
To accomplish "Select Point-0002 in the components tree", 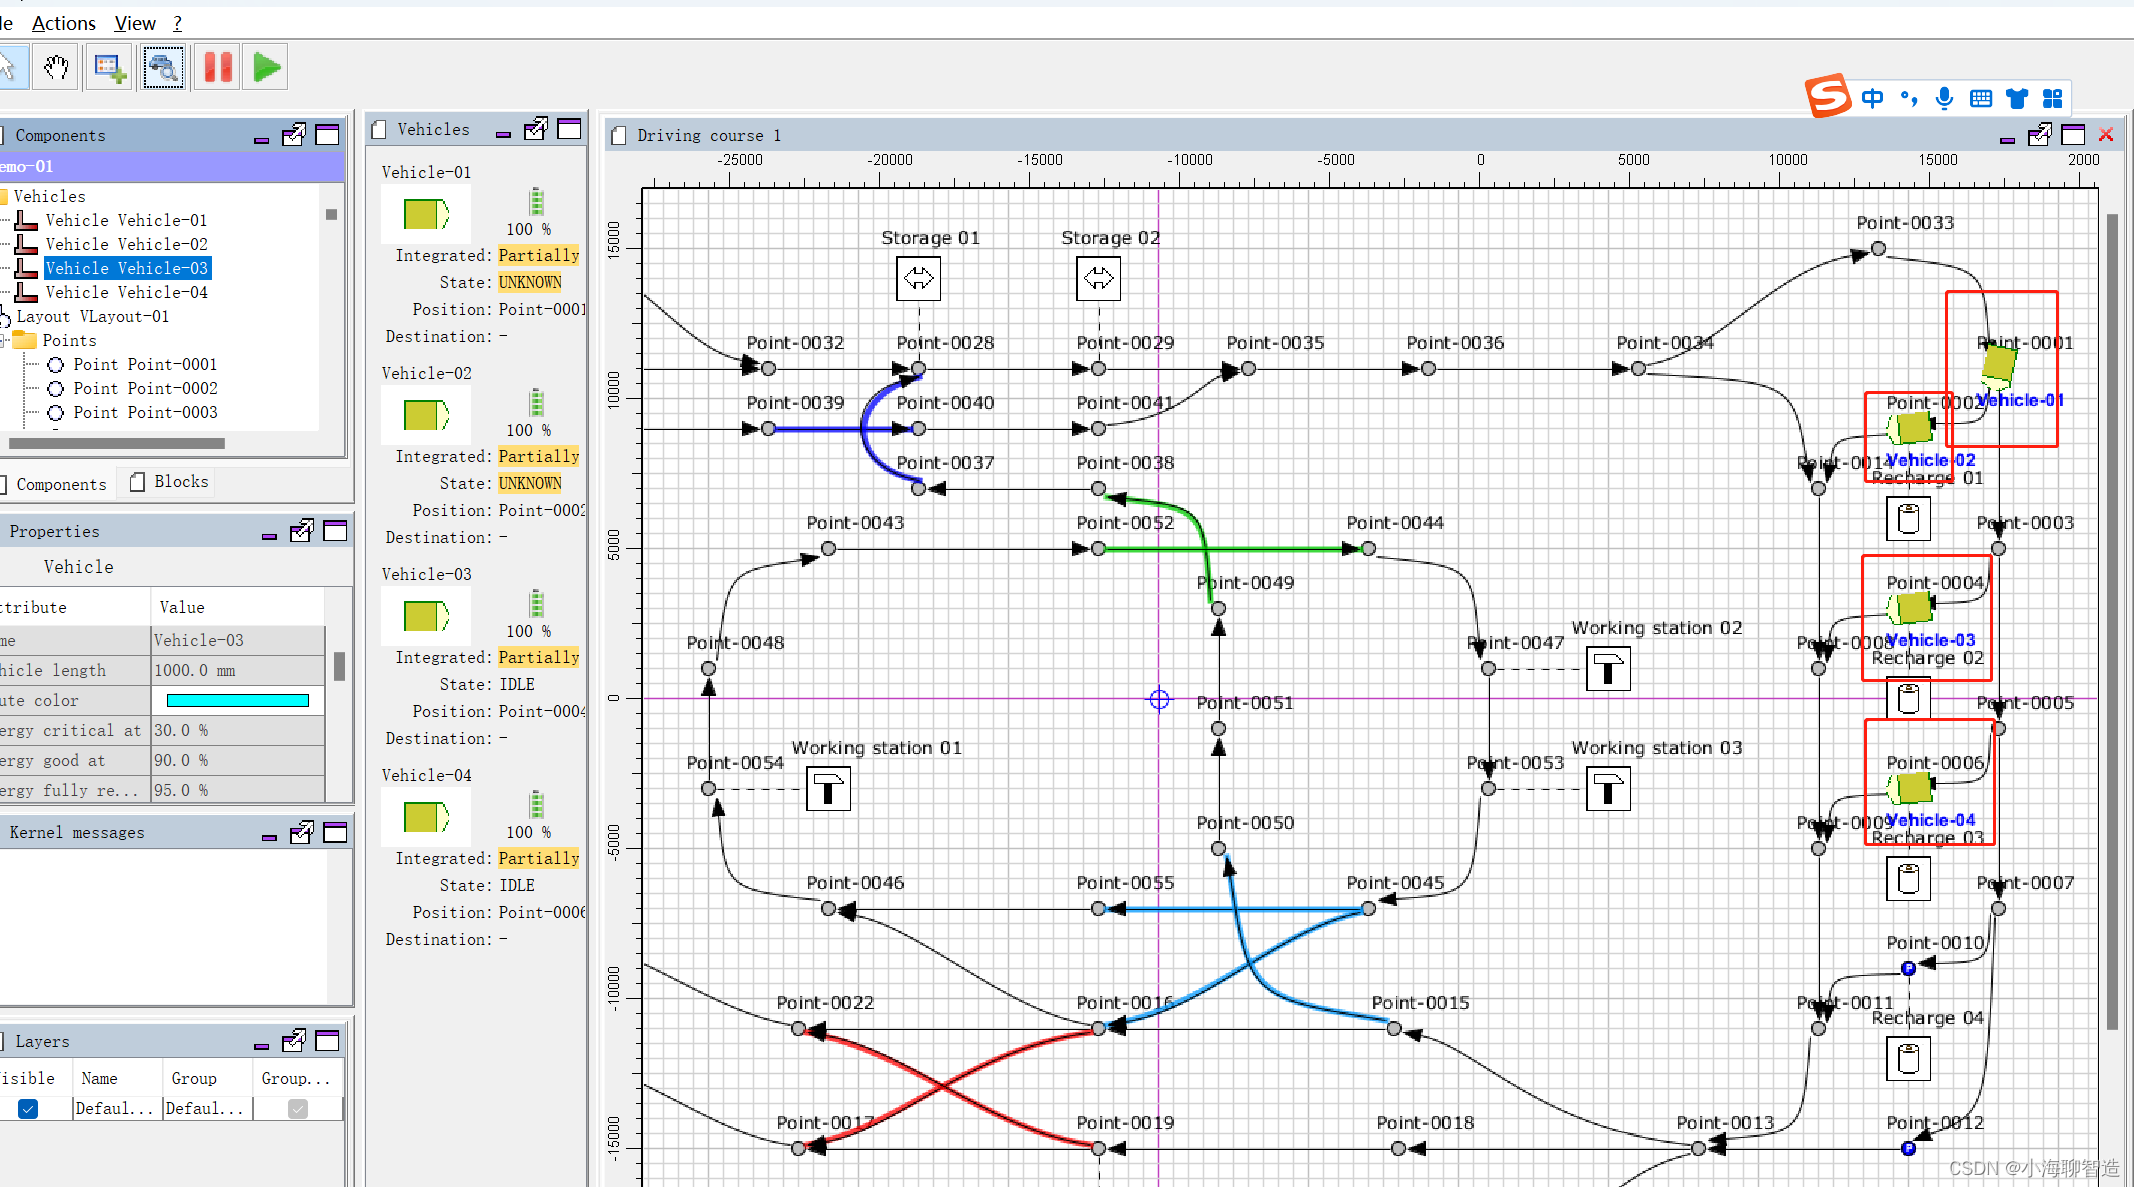I will (x=145, y=388).
